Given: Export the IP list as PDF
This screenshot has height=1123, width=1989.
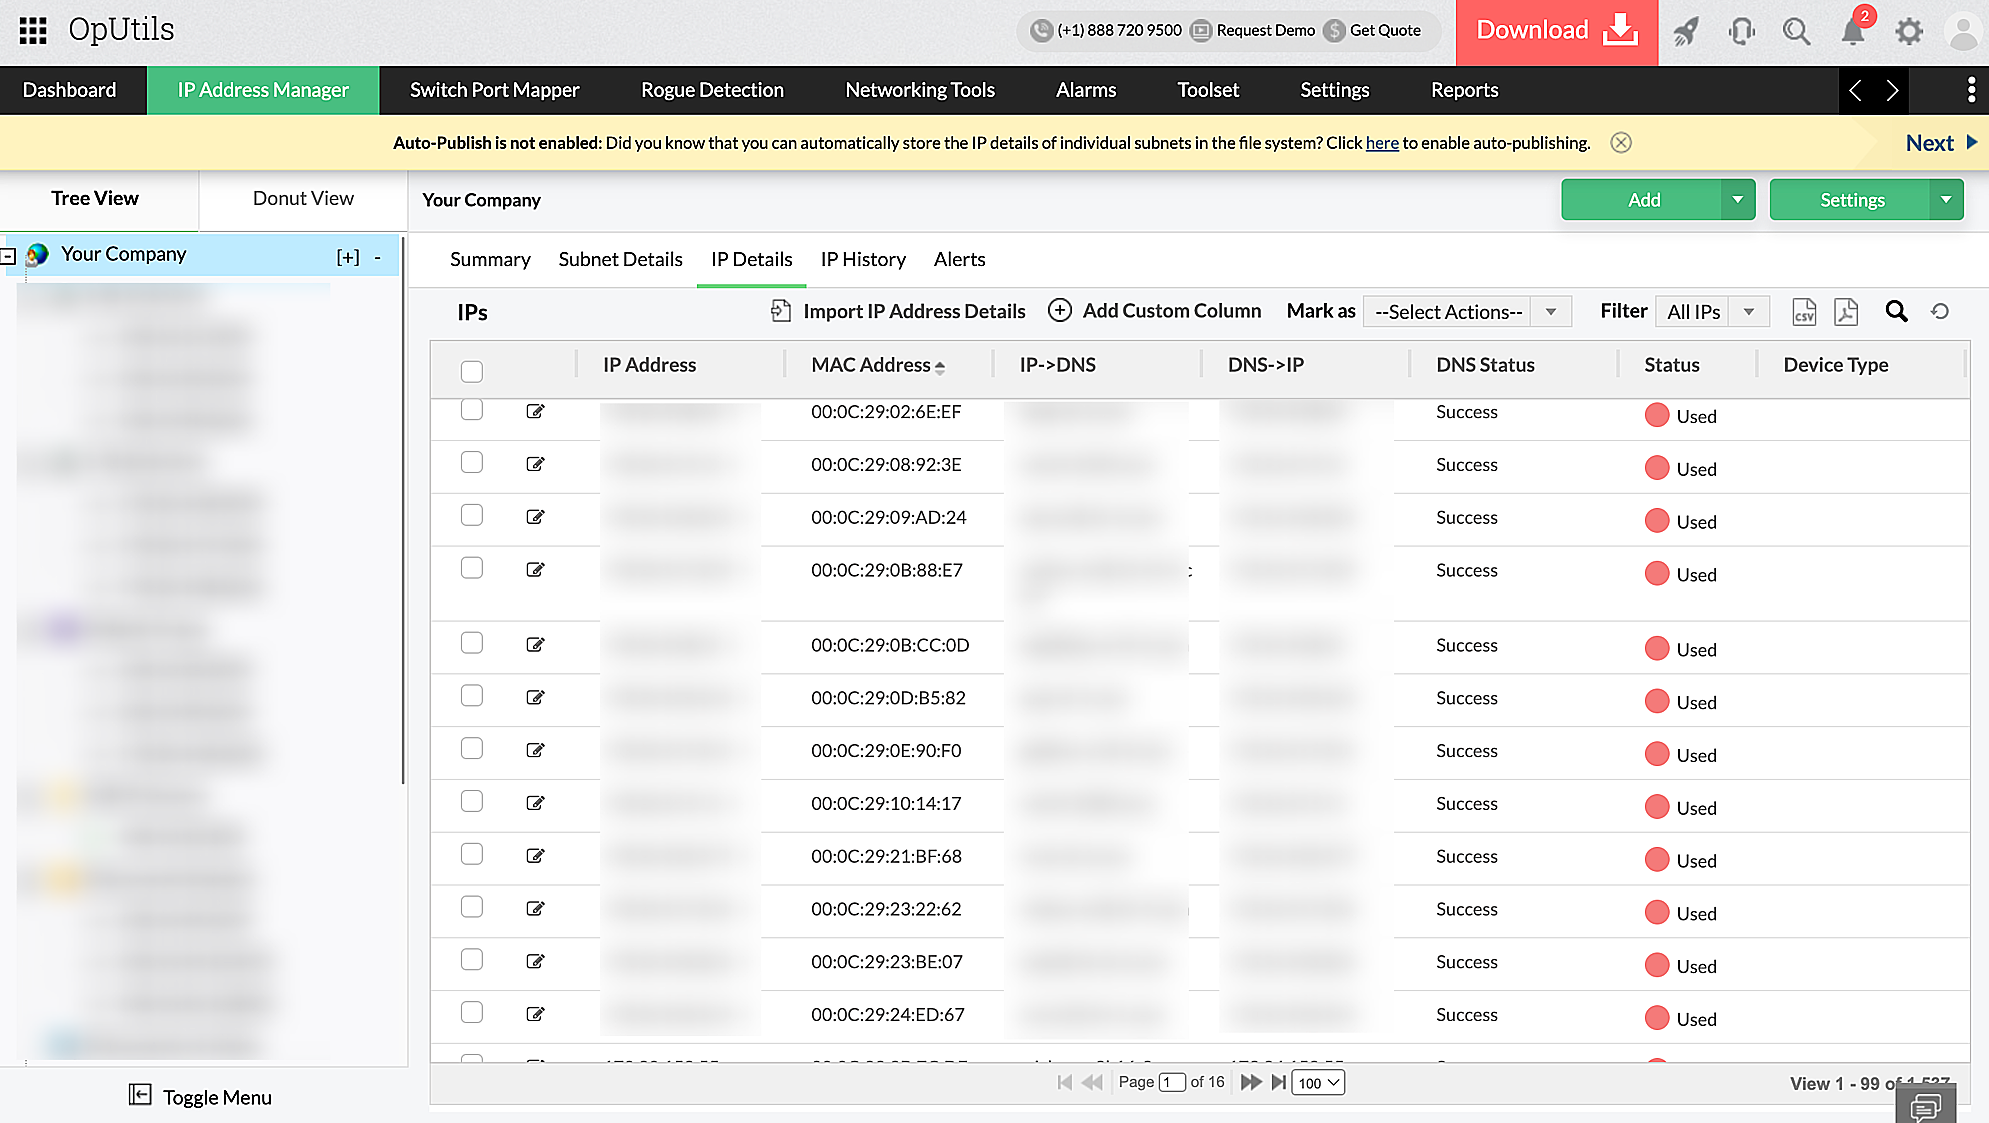Looking at the screenshot, I should pyautogui.click(x=1846, y=312).
